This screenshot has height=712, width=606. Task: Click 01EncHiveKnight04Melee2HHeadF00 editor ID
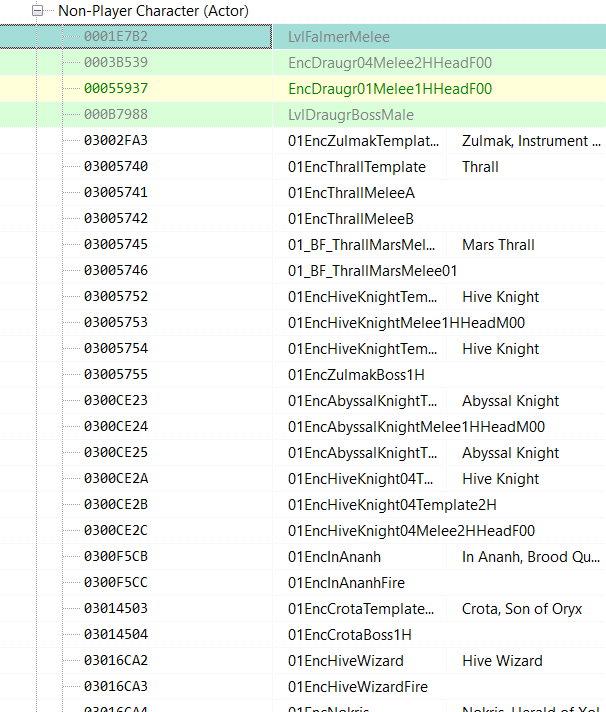[411, 531]
